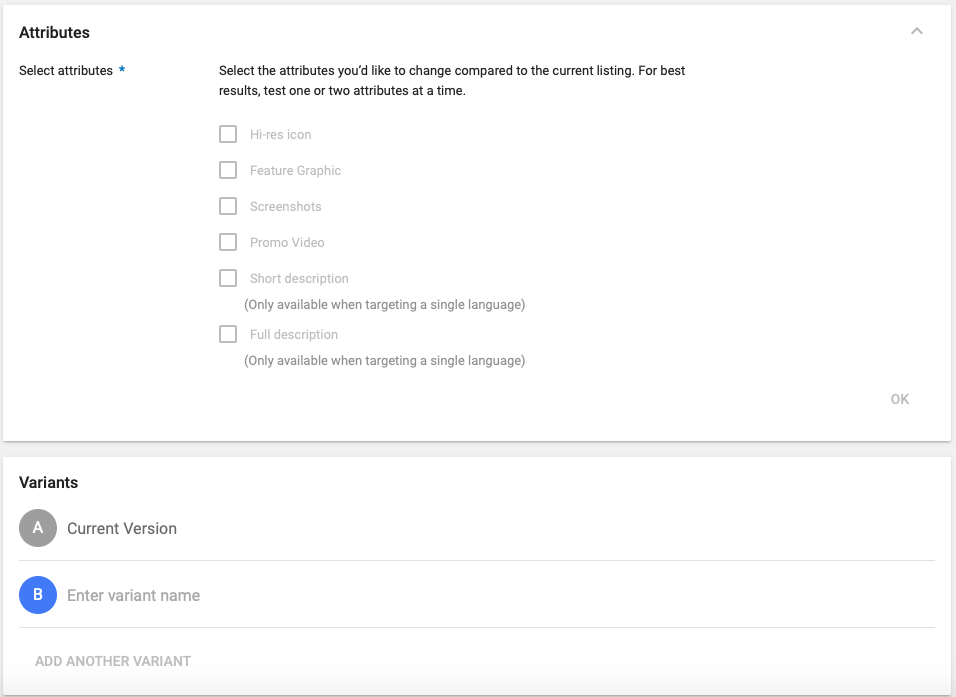
Task: Select the Screenshots attribute
Action: tap(227, 205)
